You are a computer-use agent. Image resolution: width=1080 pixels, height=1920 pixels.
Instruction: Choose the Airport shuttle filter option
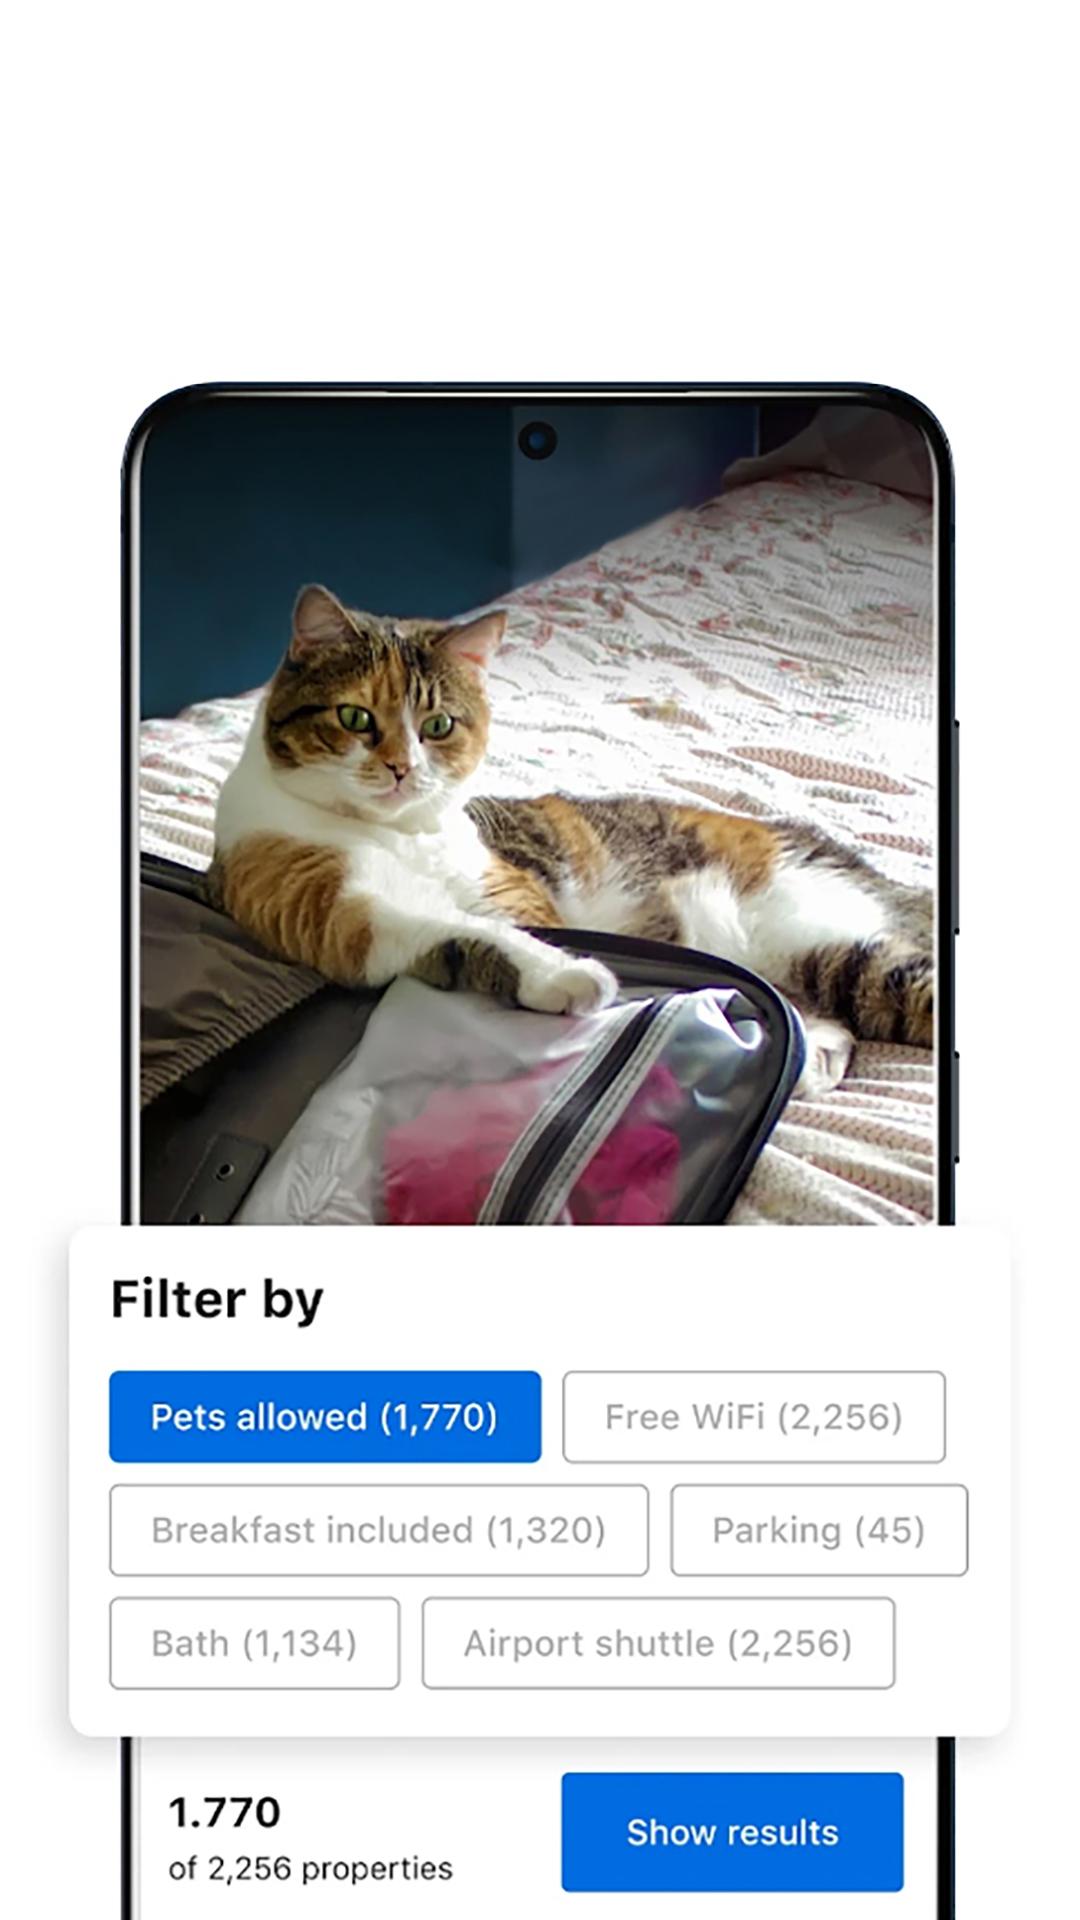click(x=658, y=1642)
